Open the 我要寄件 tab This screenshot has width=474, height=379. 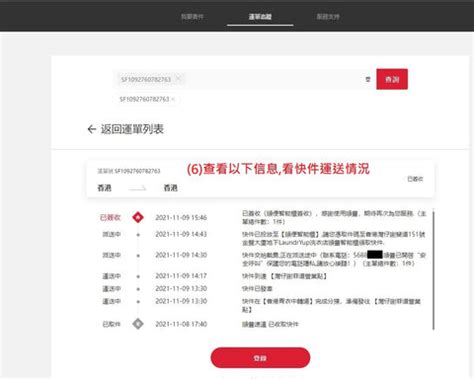click(x=192, y=17)
